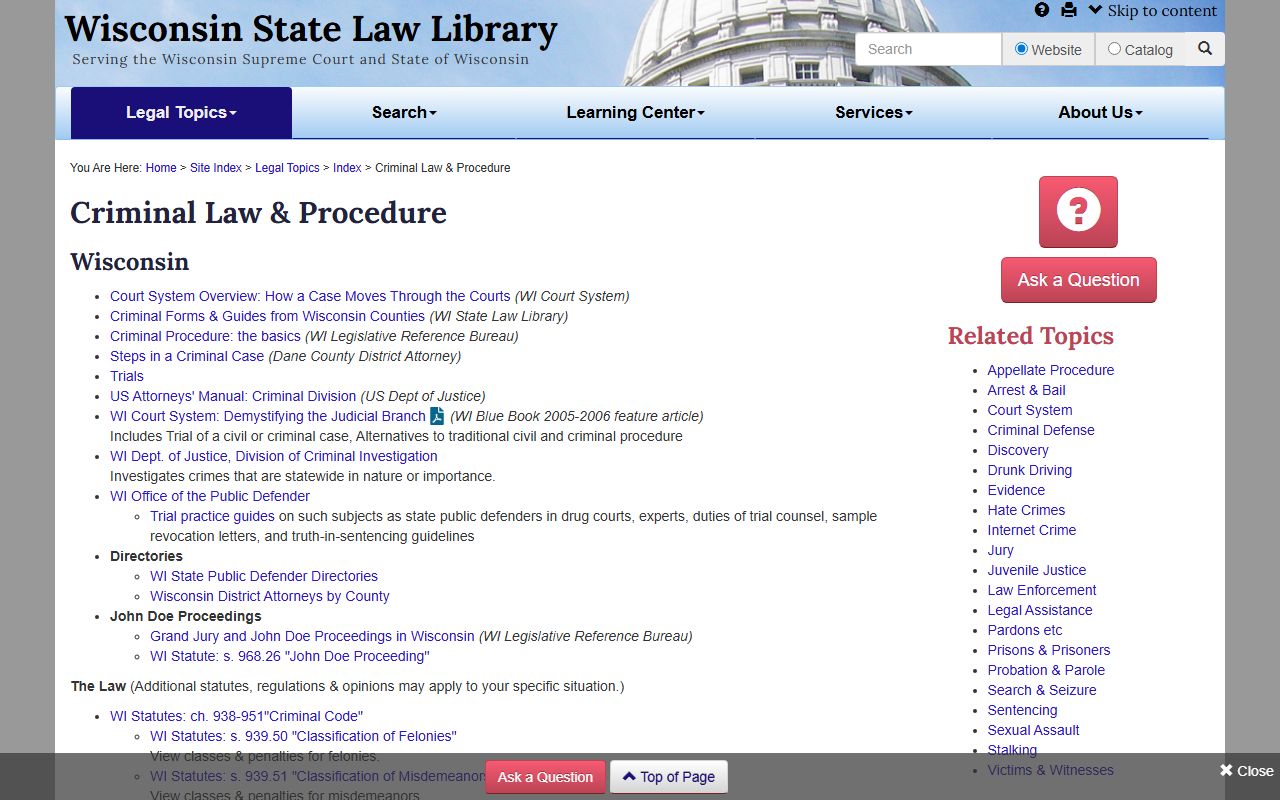Open Probation & Parole related topic
The image size is (1280, 800).
point(1046,670)
